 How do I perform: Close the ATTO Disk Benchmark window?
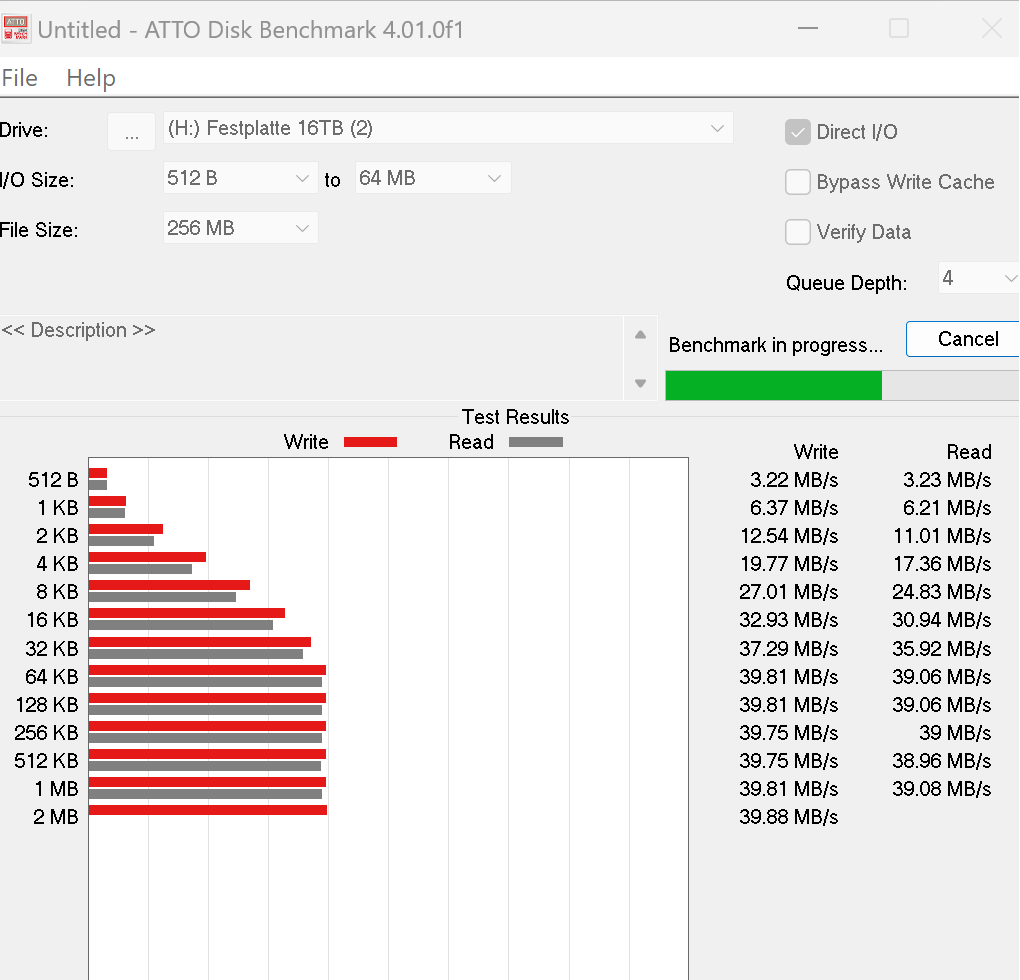(x=991, y=28)
